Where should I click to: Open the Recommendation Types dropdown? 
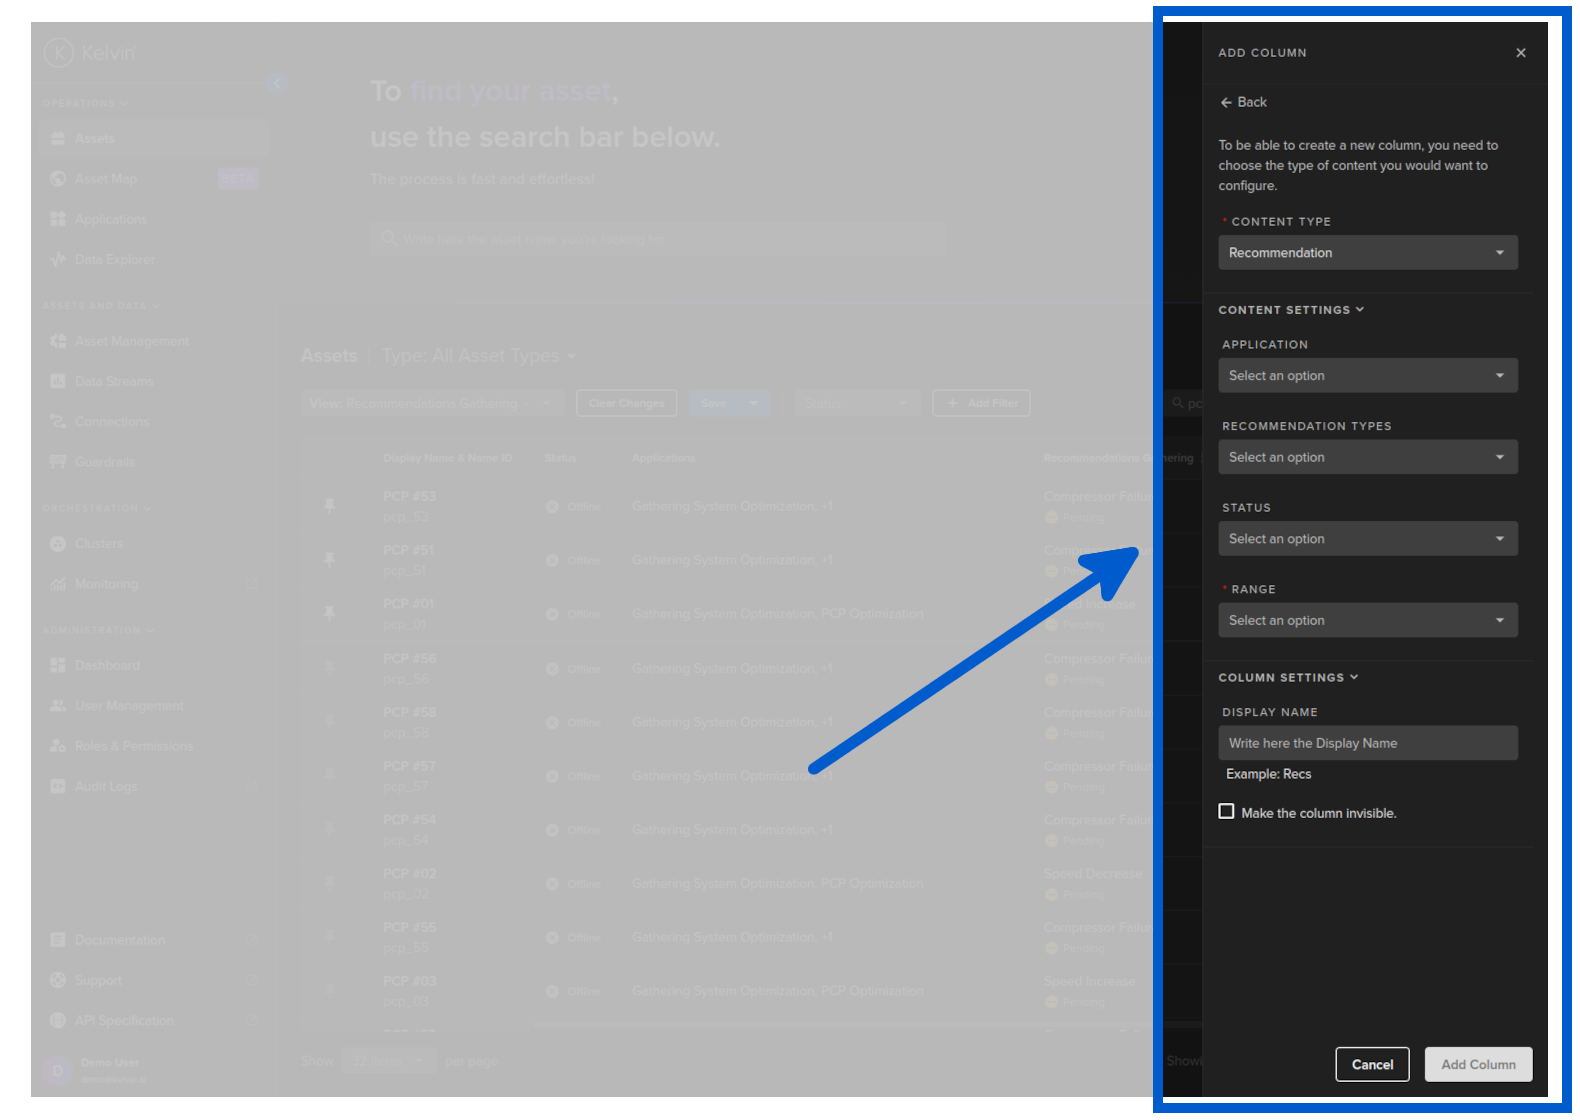pos(1367,457)
